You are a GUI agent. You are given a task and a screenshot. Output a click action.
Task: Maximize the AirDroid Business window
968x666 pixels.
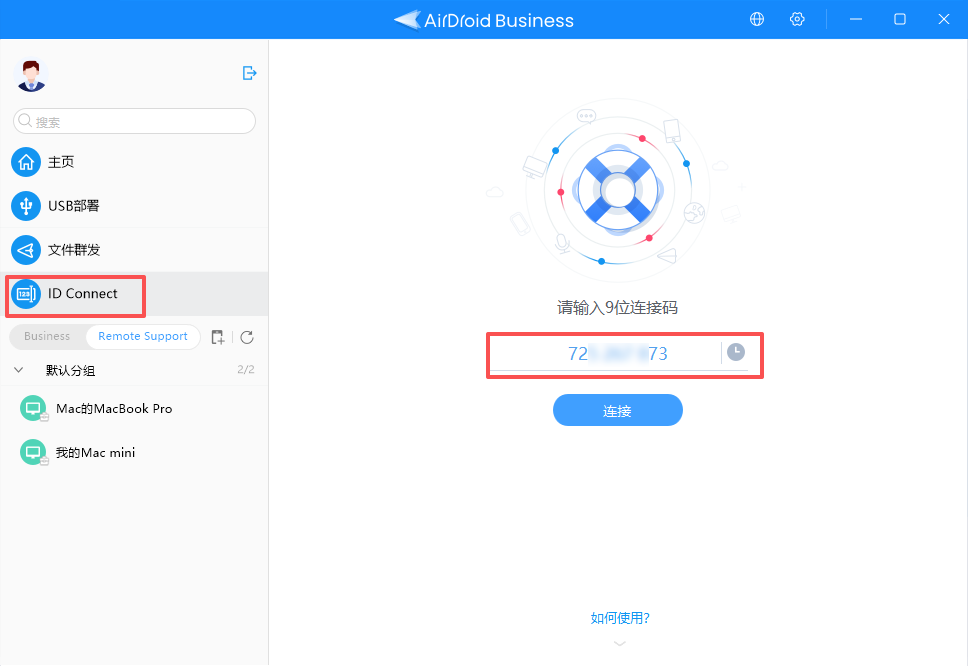(900, 19)
